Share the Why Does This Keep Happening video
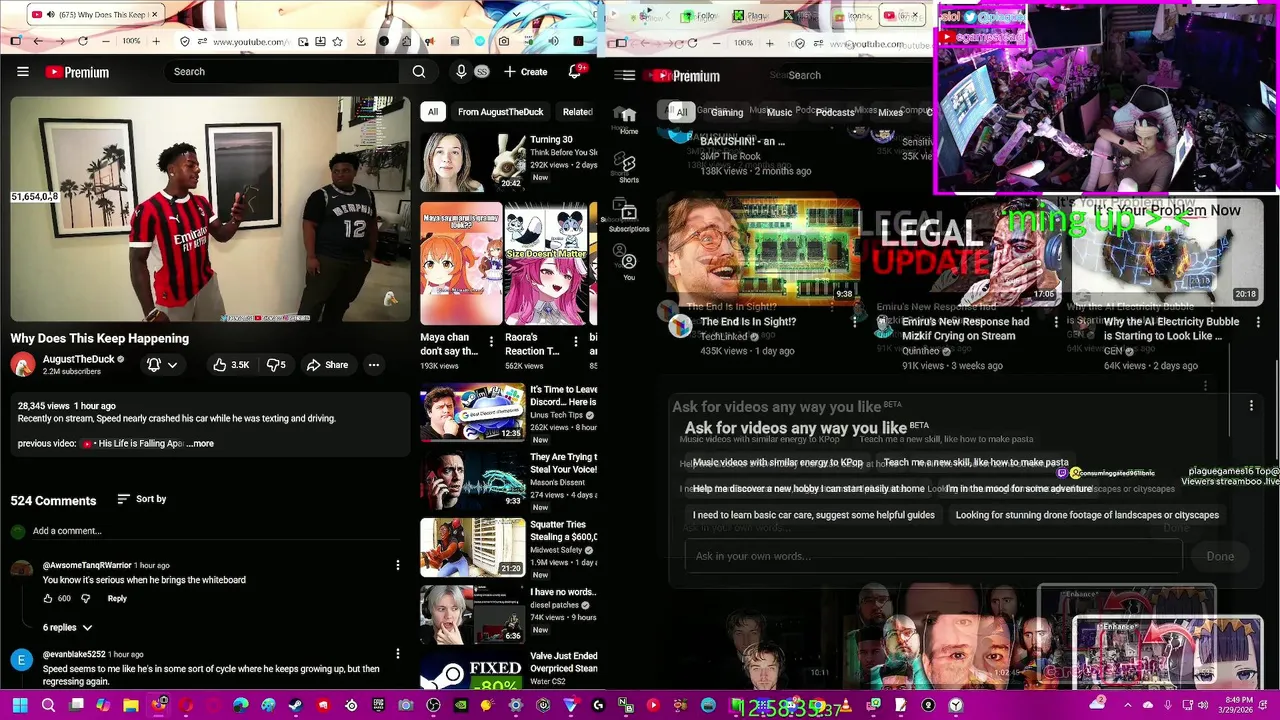1280x720 pixels. point(327,365)
